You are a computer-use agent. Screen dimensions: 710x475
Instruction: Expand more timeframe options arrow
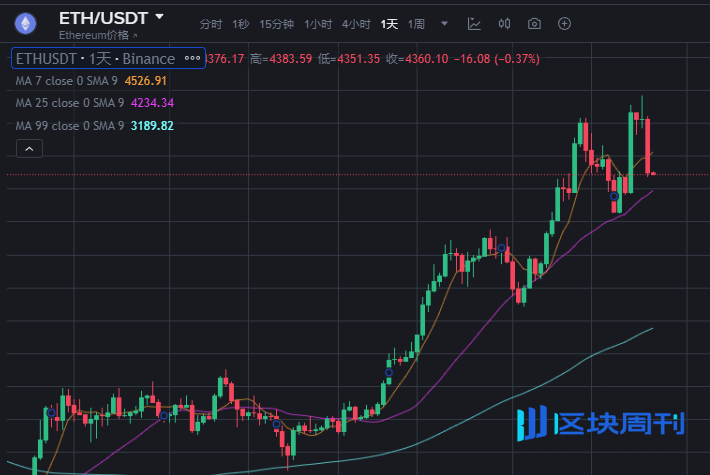(x=444, y=24)
